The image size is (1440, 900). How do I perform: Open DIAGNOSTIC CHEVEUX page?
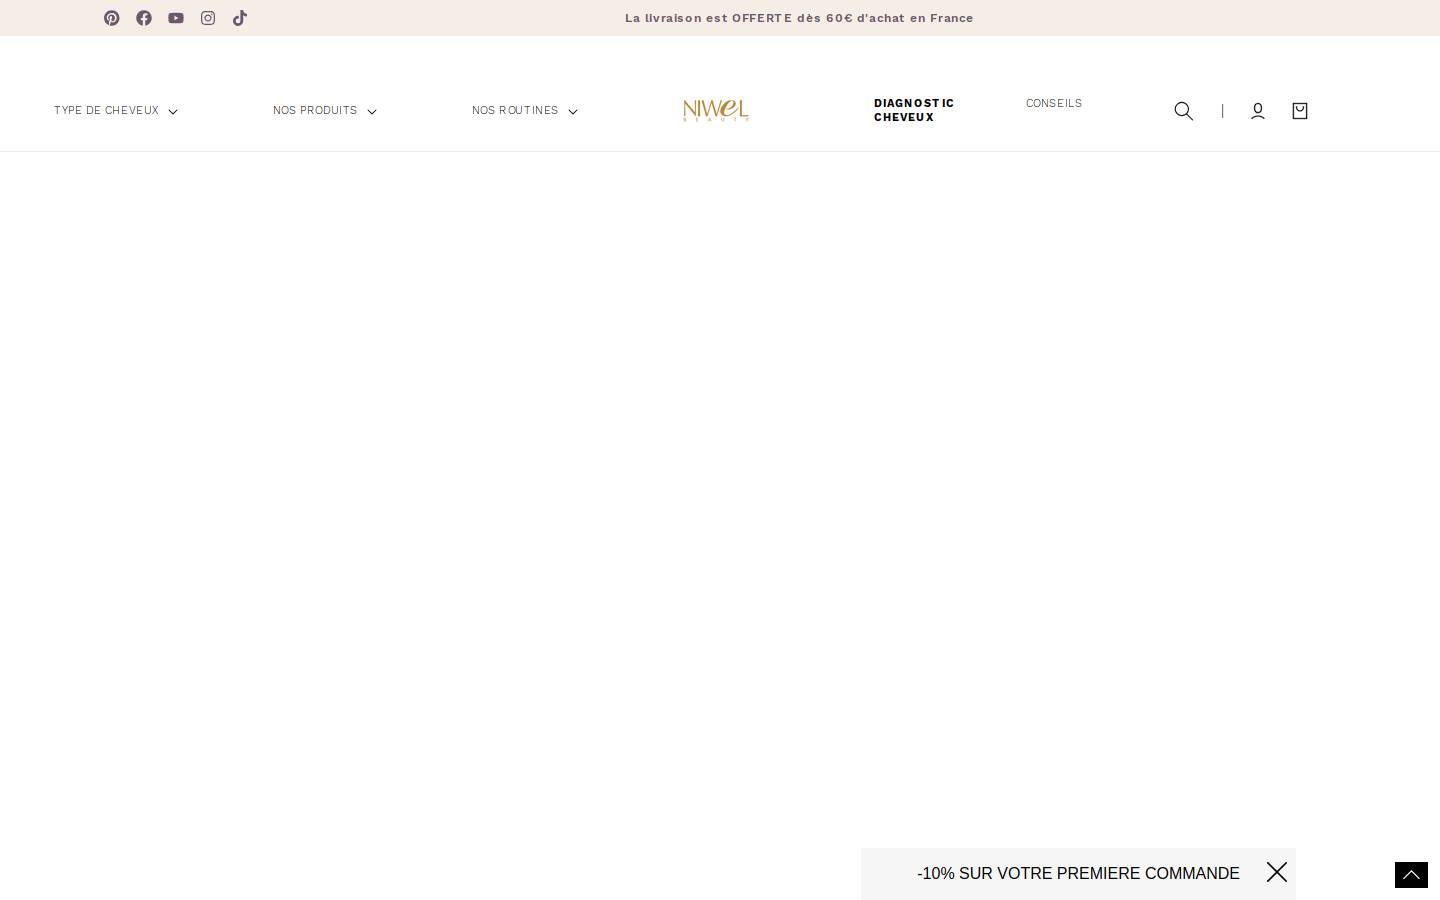914,110
